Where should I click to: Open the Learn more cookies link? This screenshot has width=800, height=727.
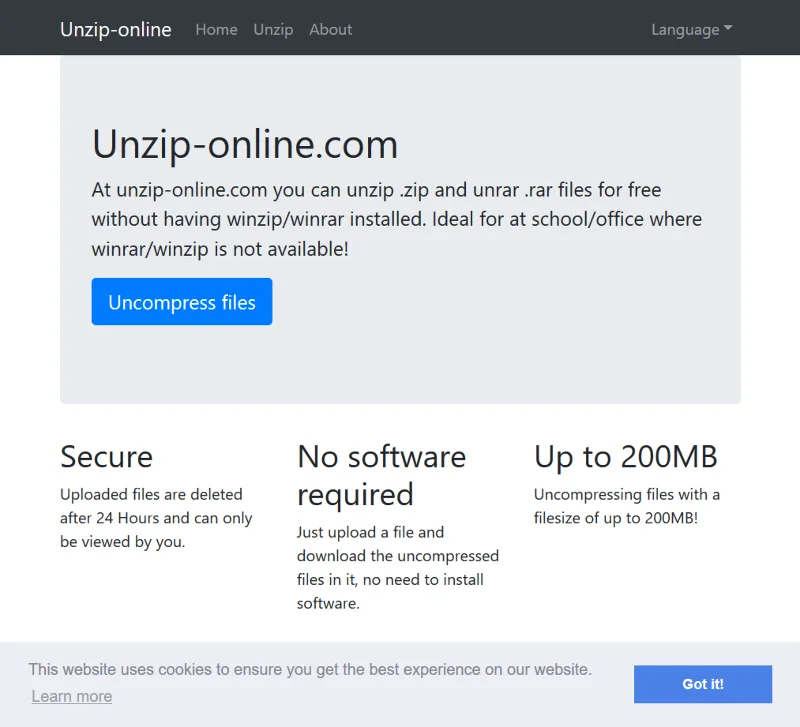[x=71, y=696]
